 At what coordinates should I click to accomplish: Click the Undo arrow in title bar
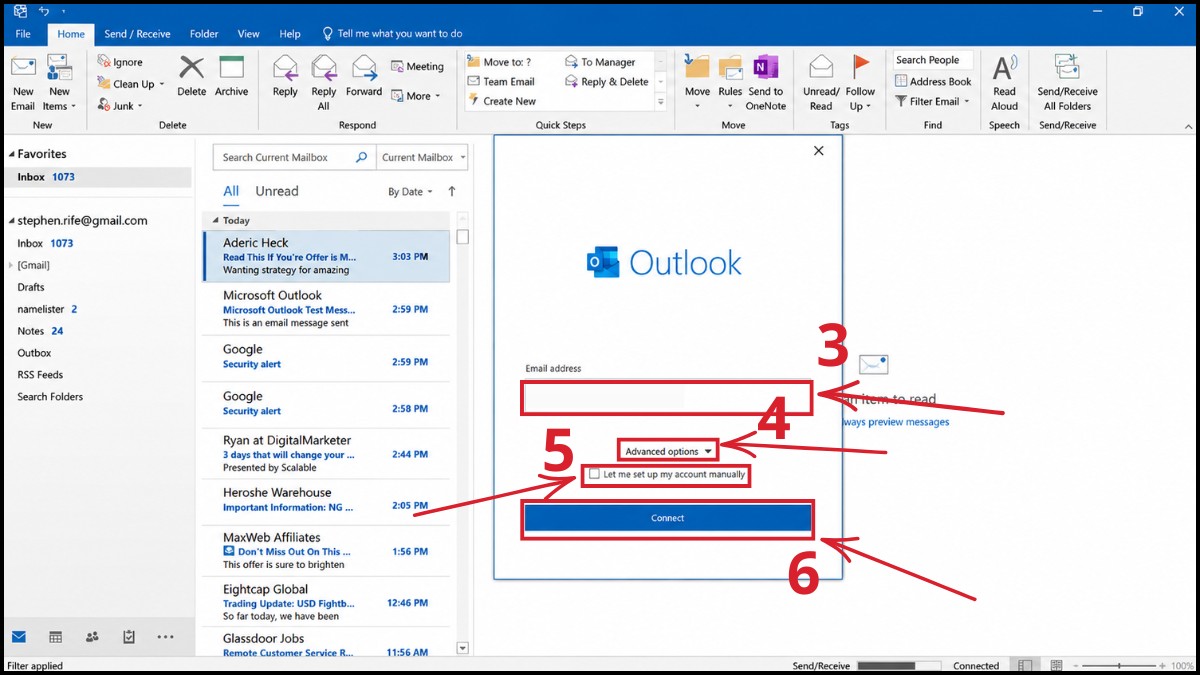(x=43, y=11)
